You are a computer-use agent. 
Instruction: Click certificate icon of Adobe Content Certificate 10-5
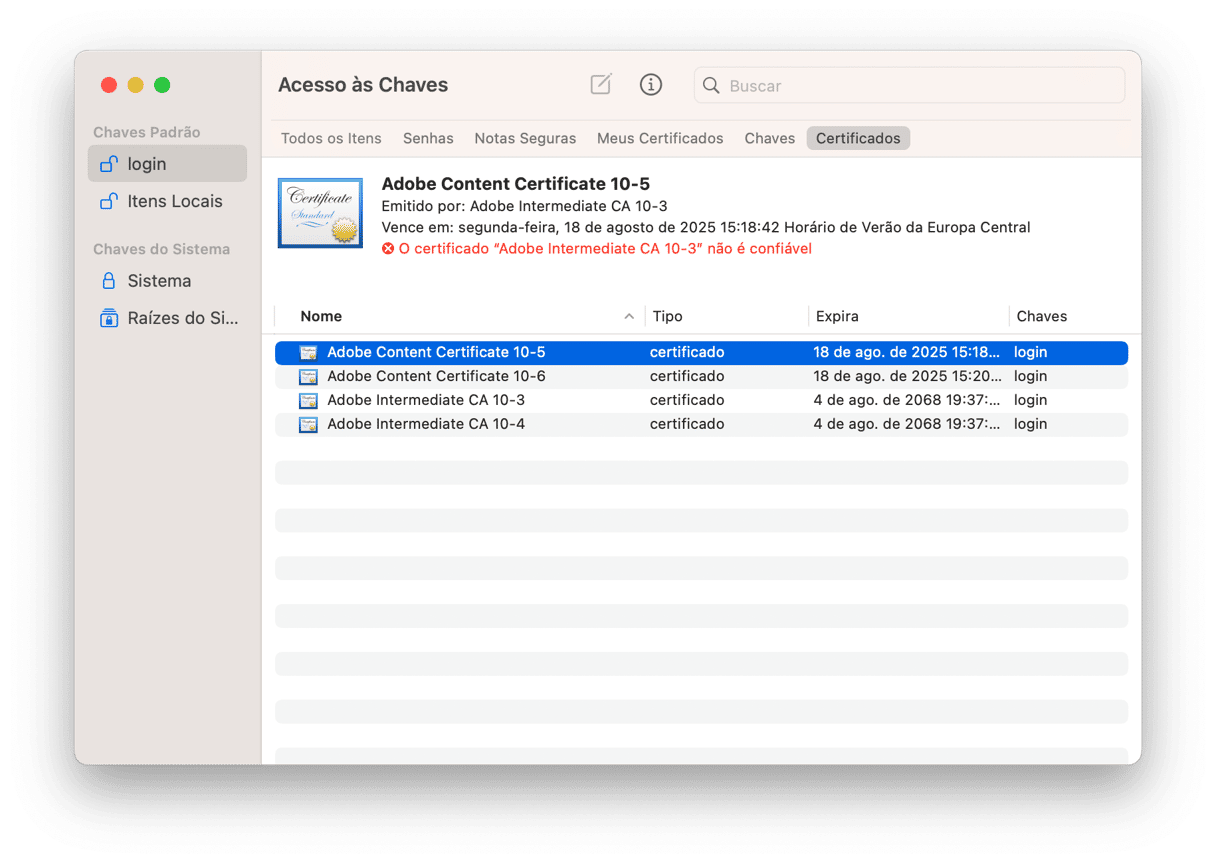[x=308, y=352]
